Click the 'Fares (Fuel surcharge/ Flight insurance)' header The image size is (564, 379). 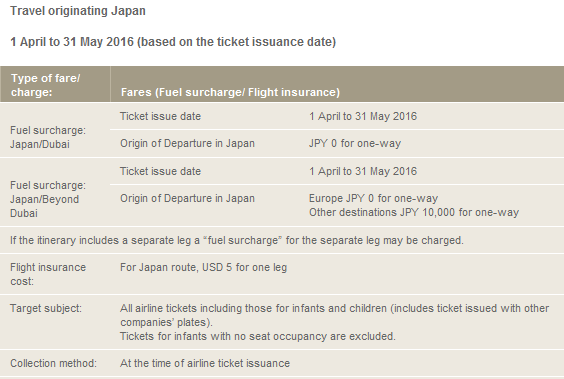click(x=230, y=92)
